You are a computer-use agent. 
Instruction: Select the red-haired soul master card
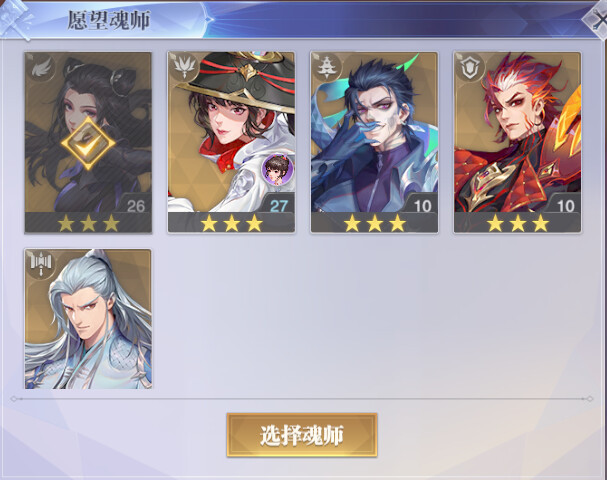[x=518, y=142]
